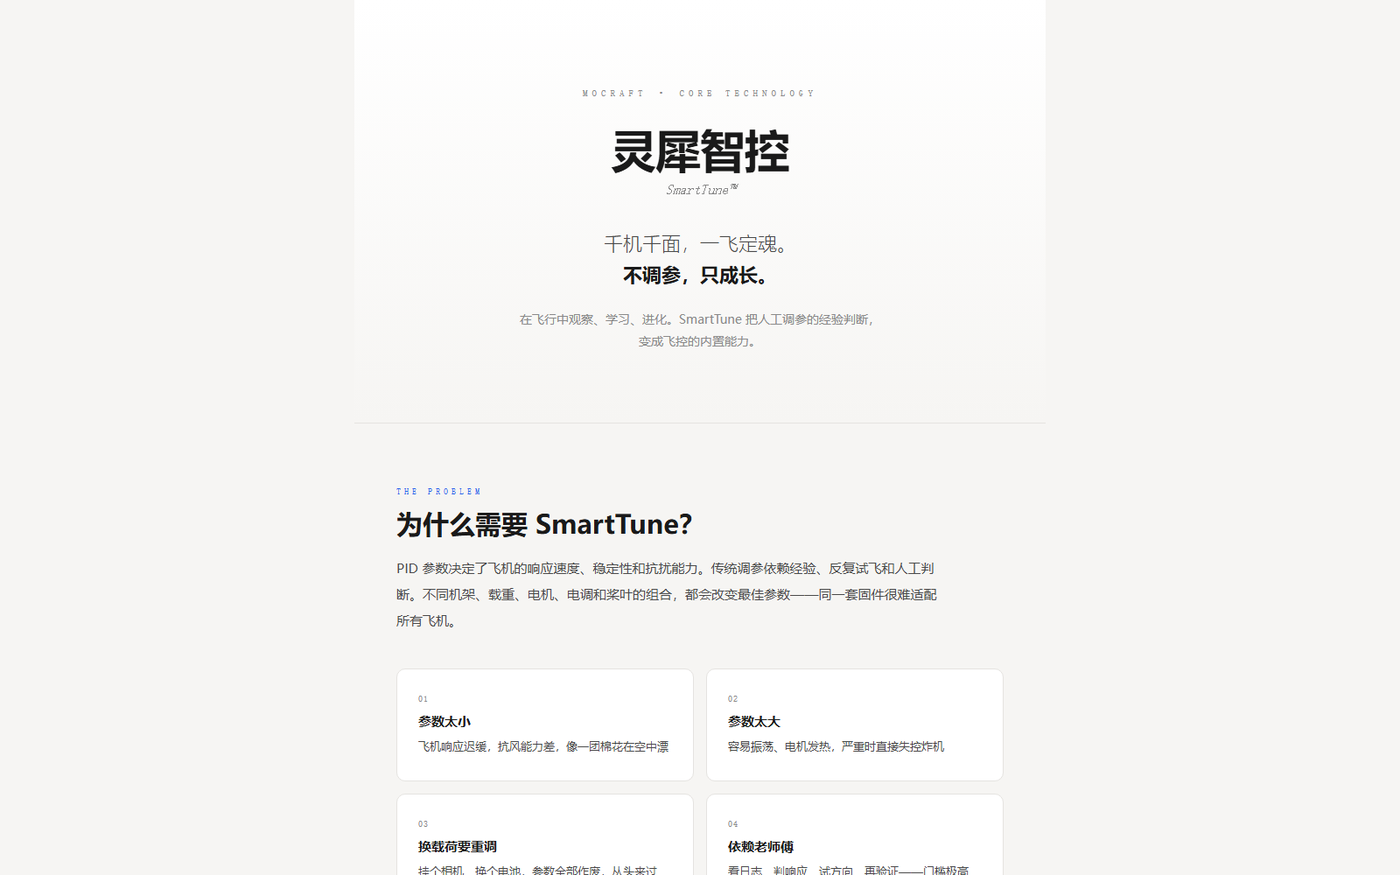This screenshot has height=875, width=1400.
Task: Select the 换载荷要重调 card
Action: [x=545, y=835]
